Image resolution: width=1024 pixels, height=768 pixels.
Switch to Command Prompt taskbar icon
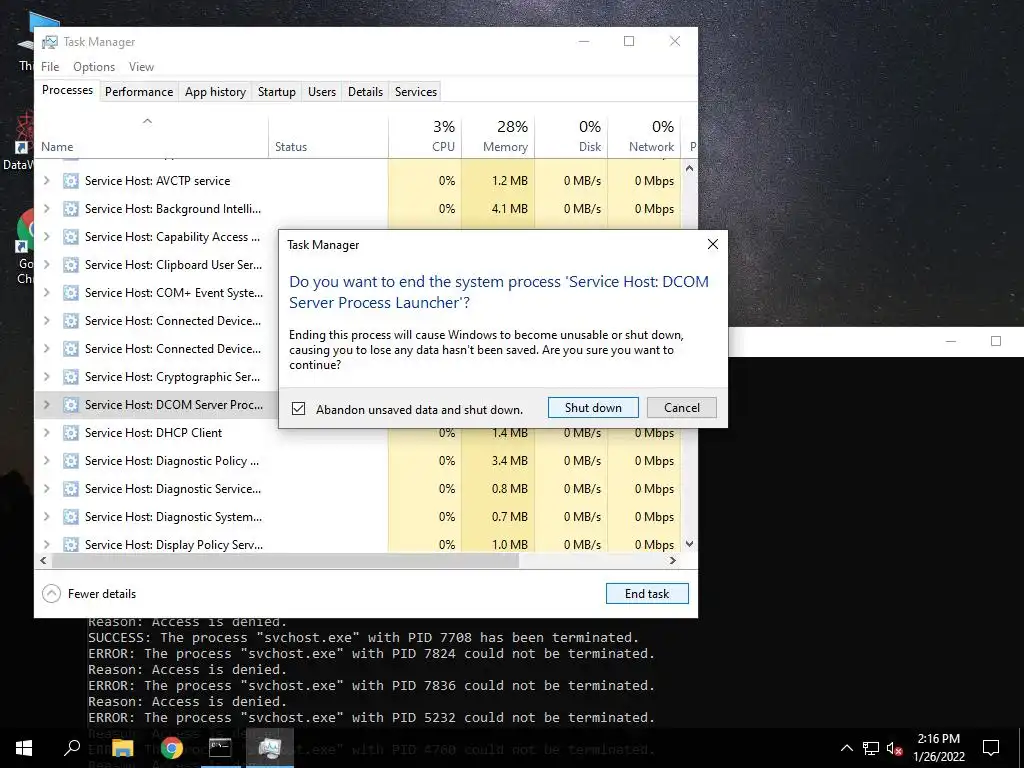tap(220, 748)
